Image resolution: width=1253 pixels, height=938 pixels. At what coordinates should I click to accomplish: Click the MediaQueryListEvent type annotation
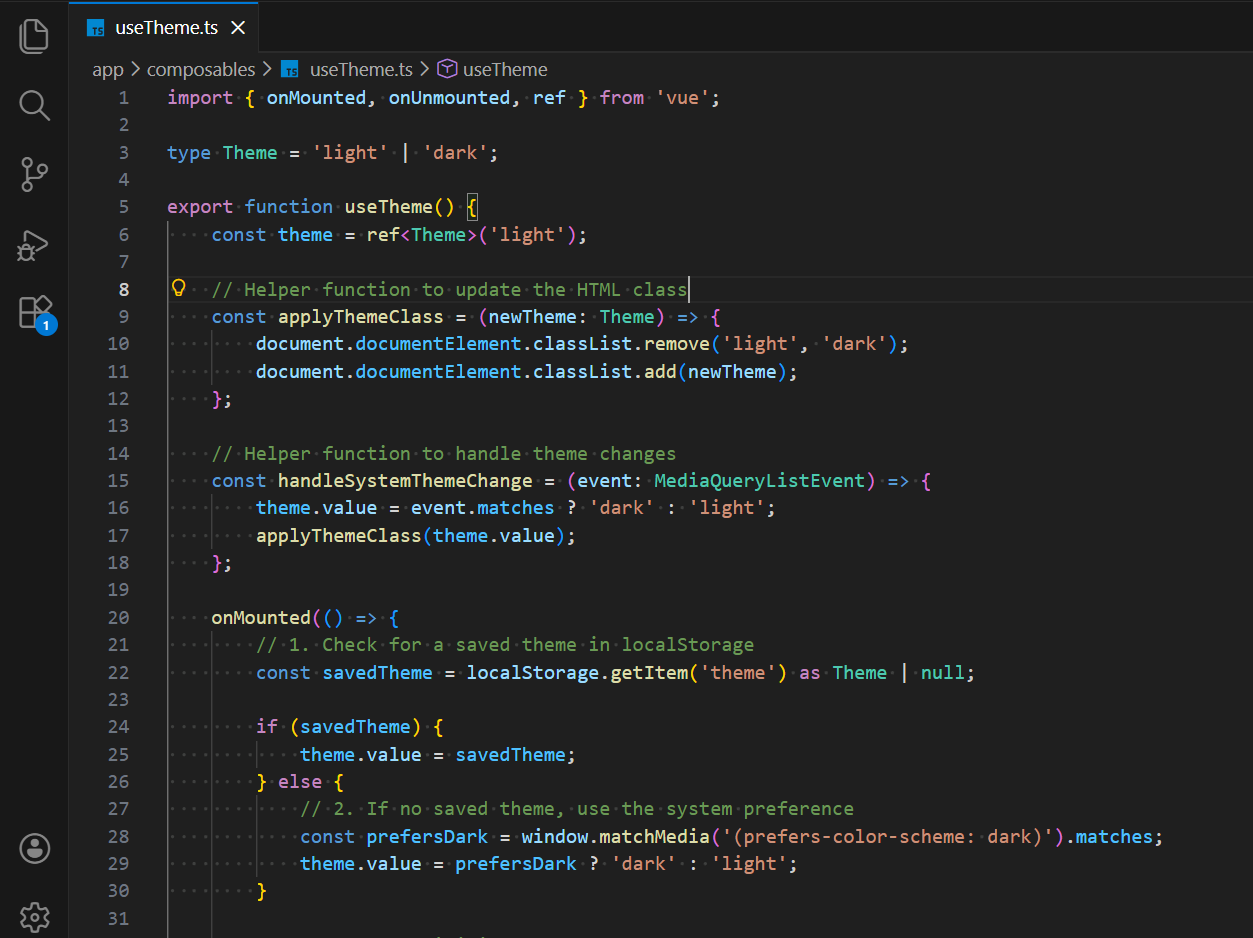click(759, 481)
